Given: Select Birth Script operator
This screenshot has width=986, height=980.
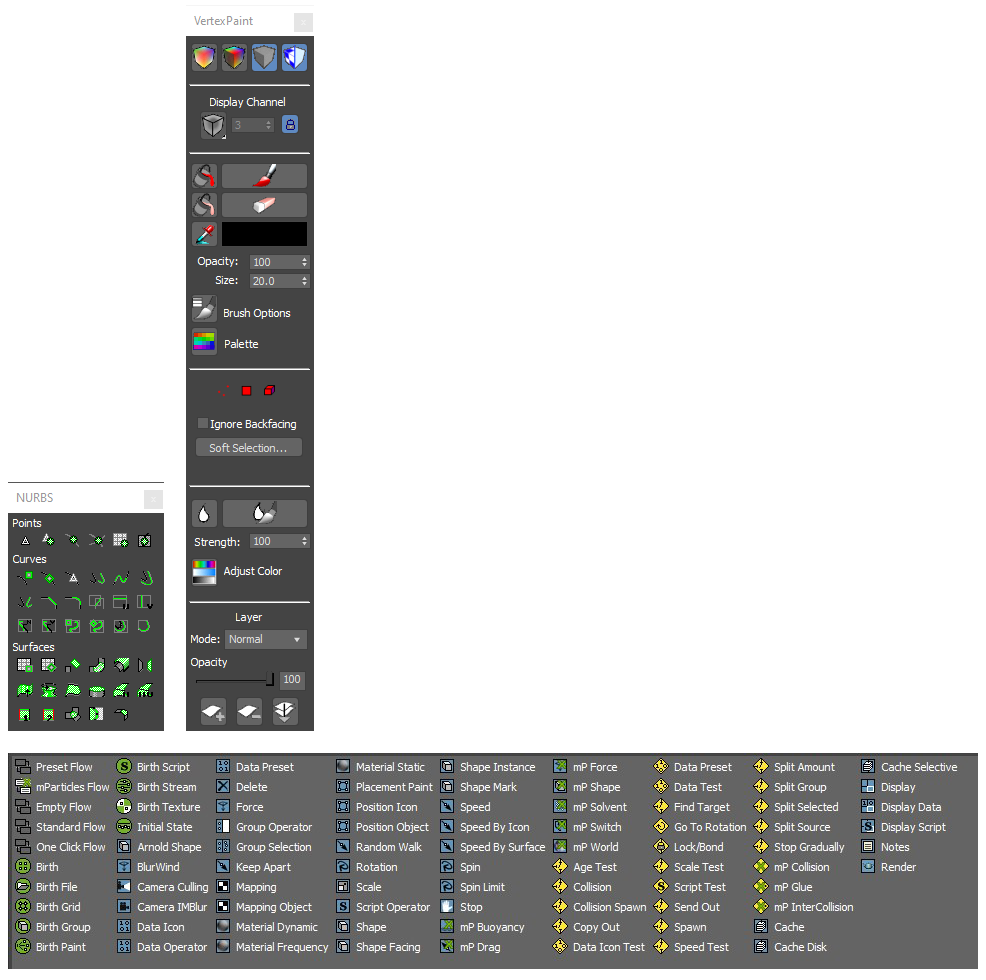Looking at the screenshot, I should tap(153, 767).
